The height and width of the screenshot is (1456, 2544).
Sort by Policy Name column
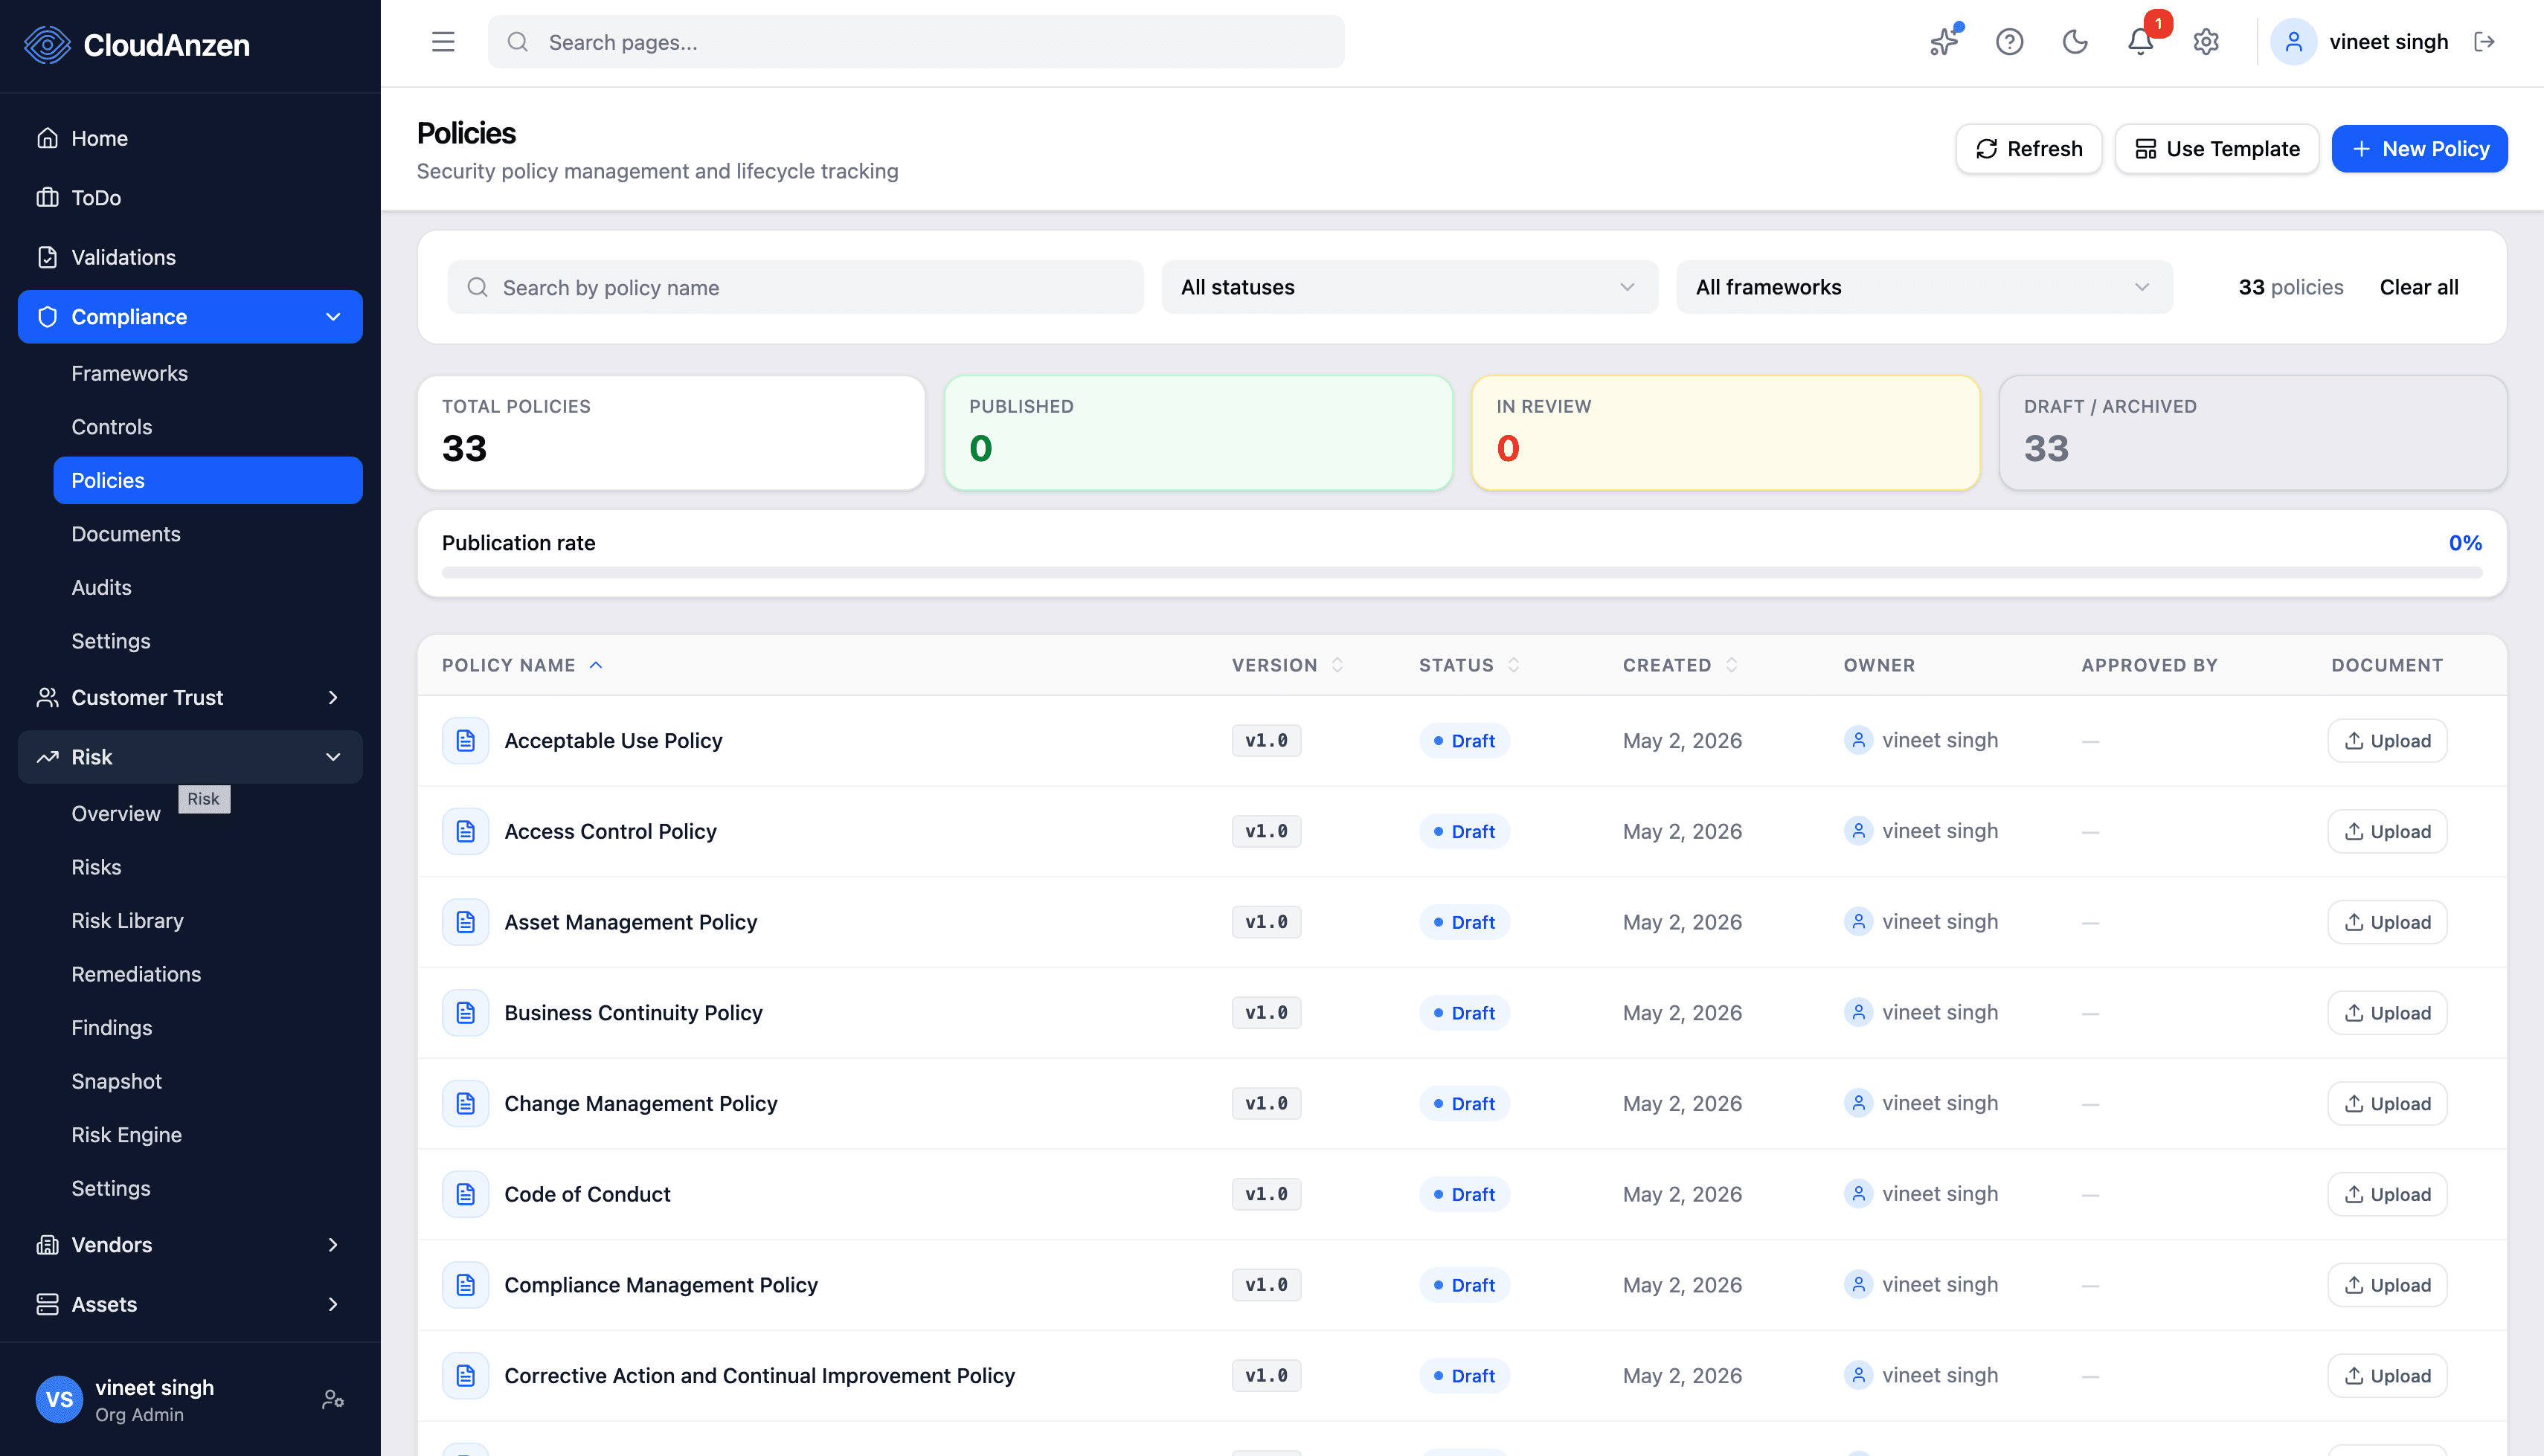[521, 665]
